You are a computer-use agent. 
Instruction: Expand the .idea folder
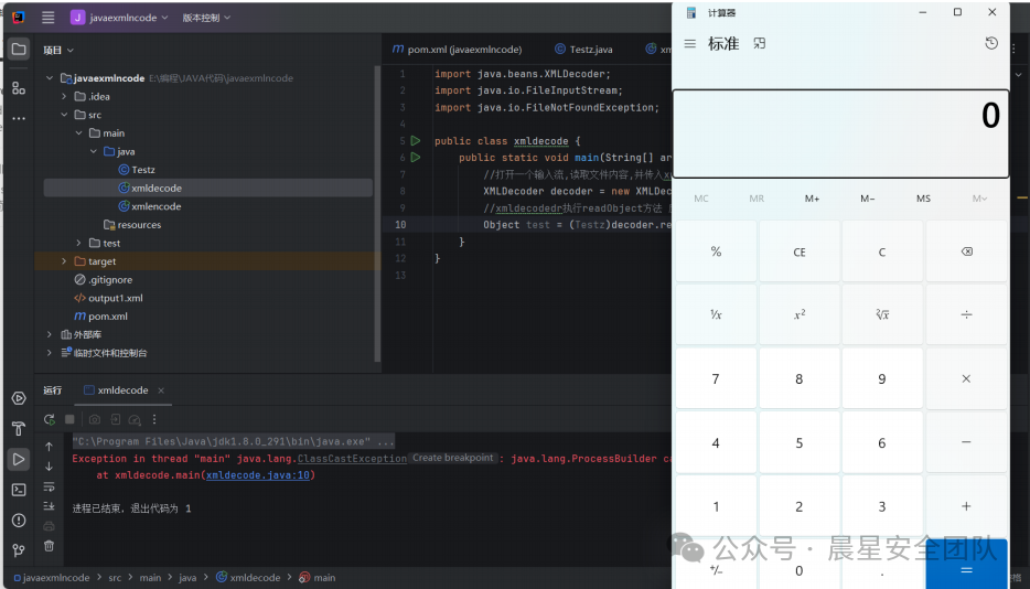pyautogui.click(x=65, y=97)
